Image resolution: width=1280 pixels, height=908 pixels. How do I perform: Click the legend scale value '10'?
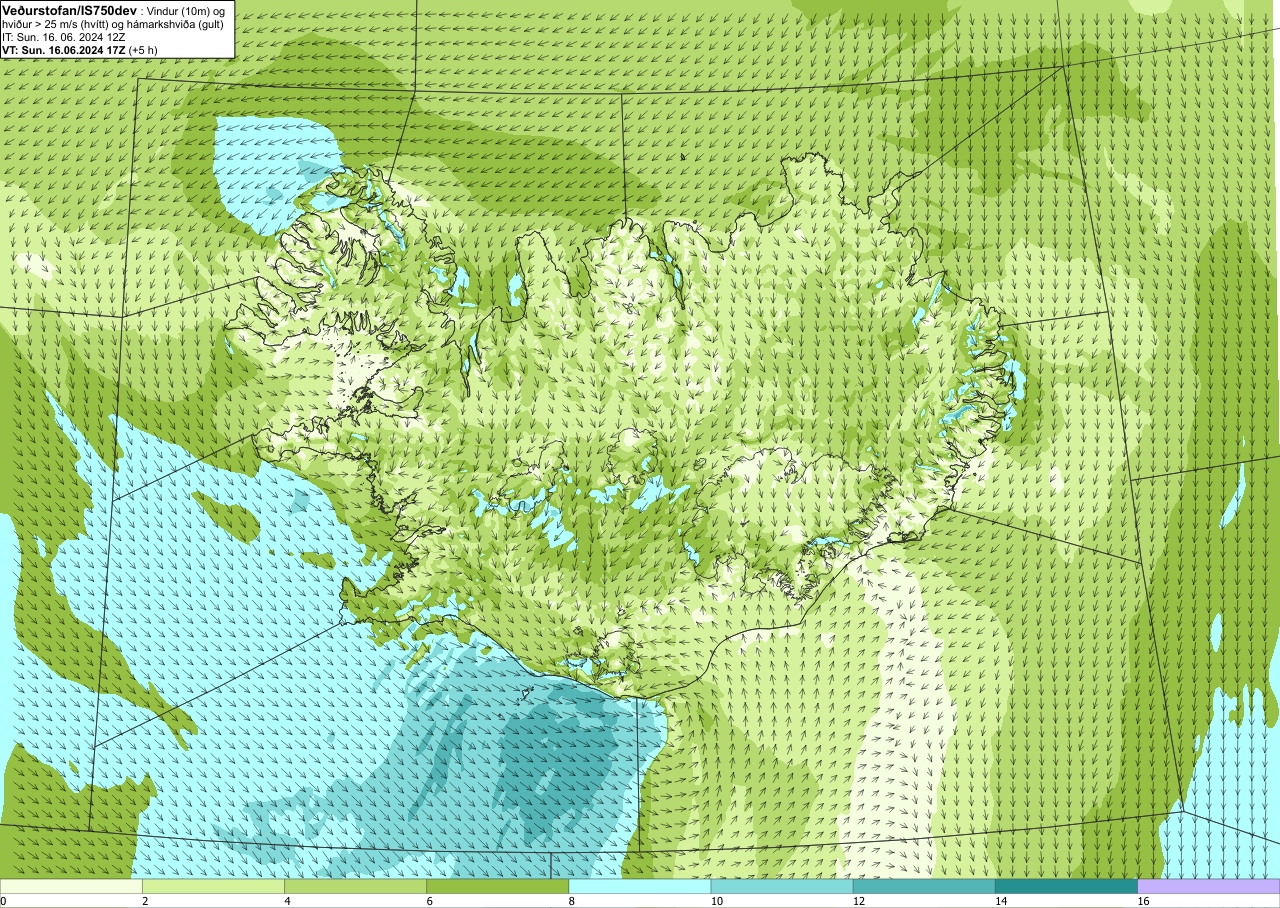717,901
